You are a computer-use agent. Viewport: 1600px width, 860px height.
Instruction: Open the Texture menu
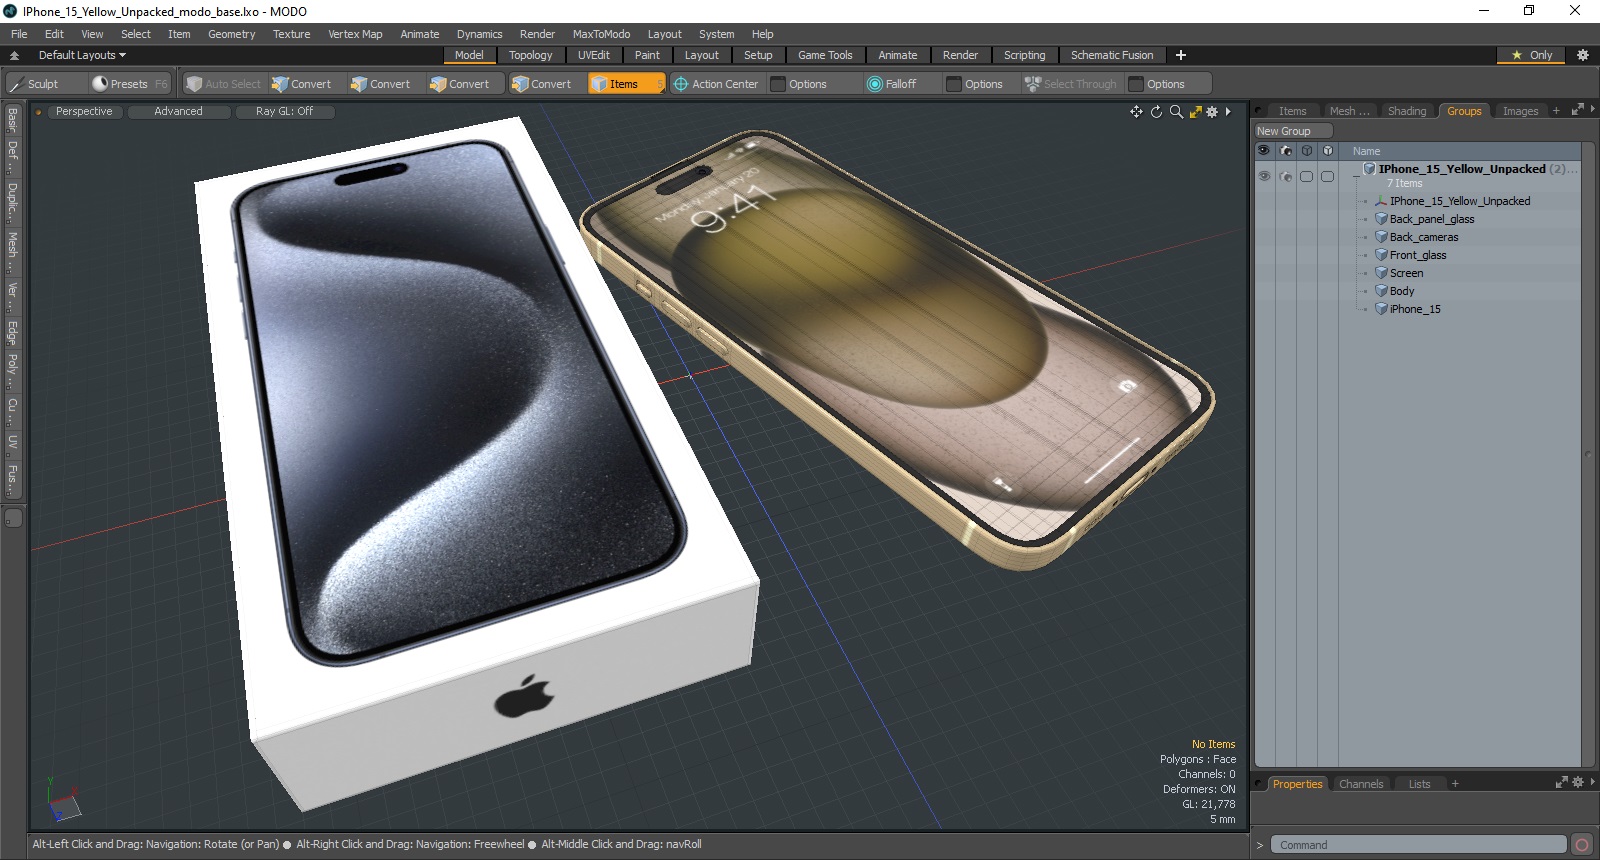pyautogui.click(x=291, y=34)
